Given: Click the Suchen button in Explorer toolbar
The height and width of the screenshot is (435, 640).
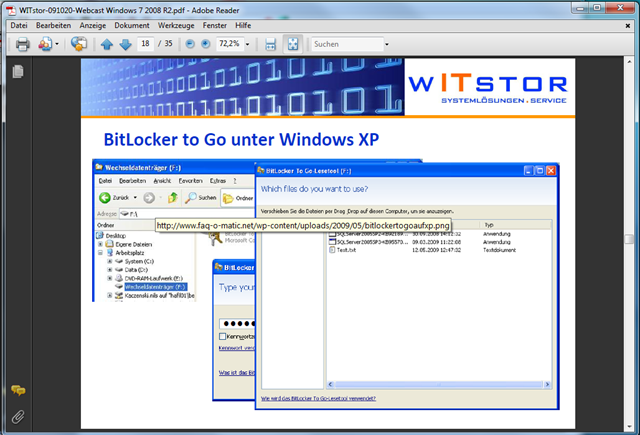Looking at the screenshot, I should point(200,198).
